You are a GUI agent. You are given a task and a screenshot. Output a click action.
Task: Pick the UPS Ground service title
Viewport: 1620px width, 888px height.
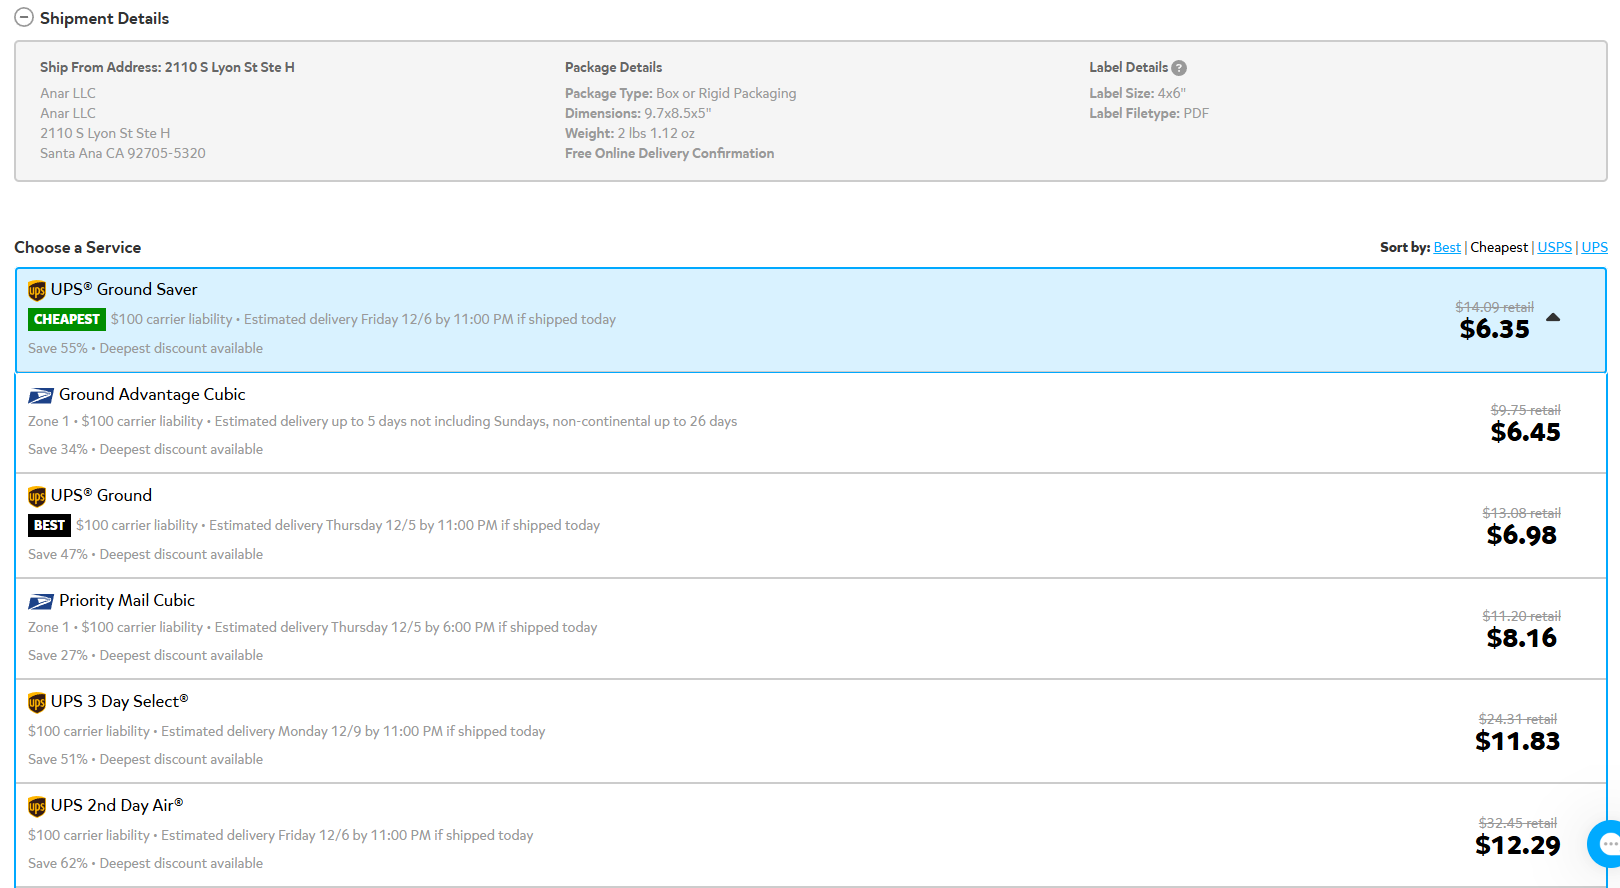pos(101,495)
